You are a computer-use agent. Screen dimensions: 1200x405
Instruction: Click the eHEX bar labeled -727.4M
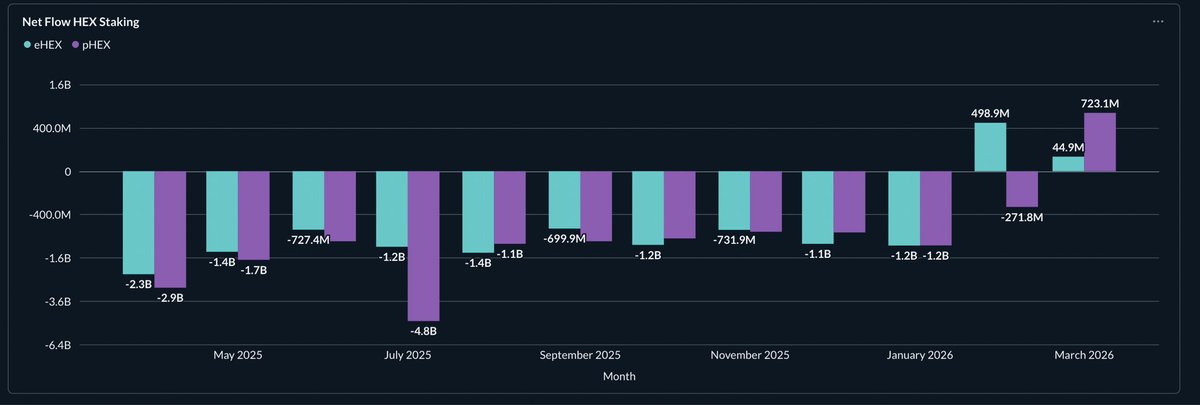point(308,201)
